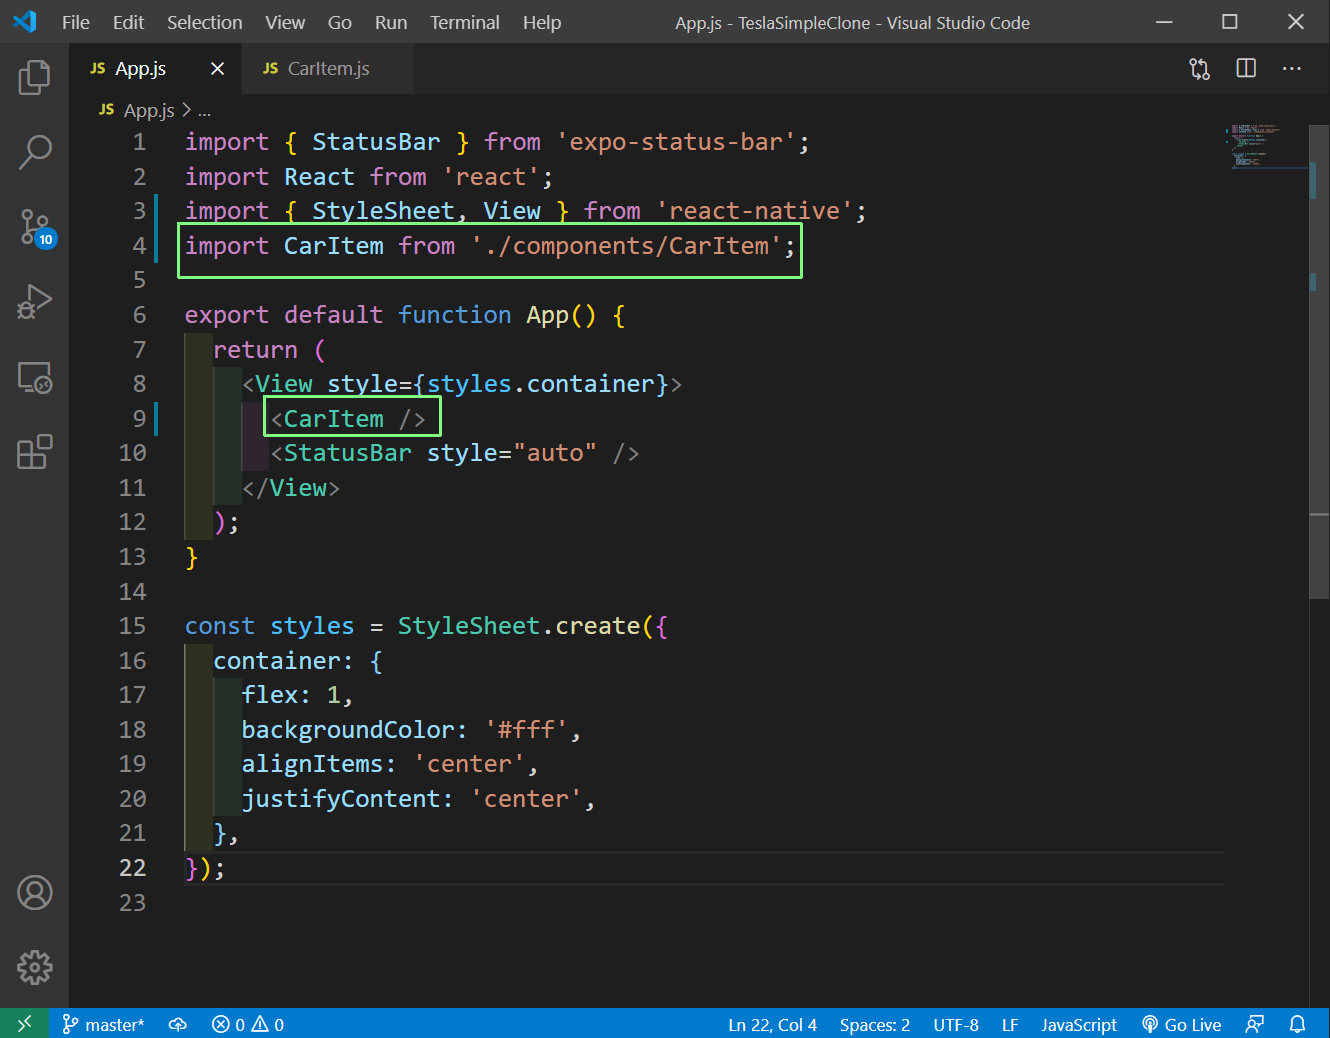Open changes compare icon in editor toolbar
1330x1038 pixels.
click(x=1199, y=68)
